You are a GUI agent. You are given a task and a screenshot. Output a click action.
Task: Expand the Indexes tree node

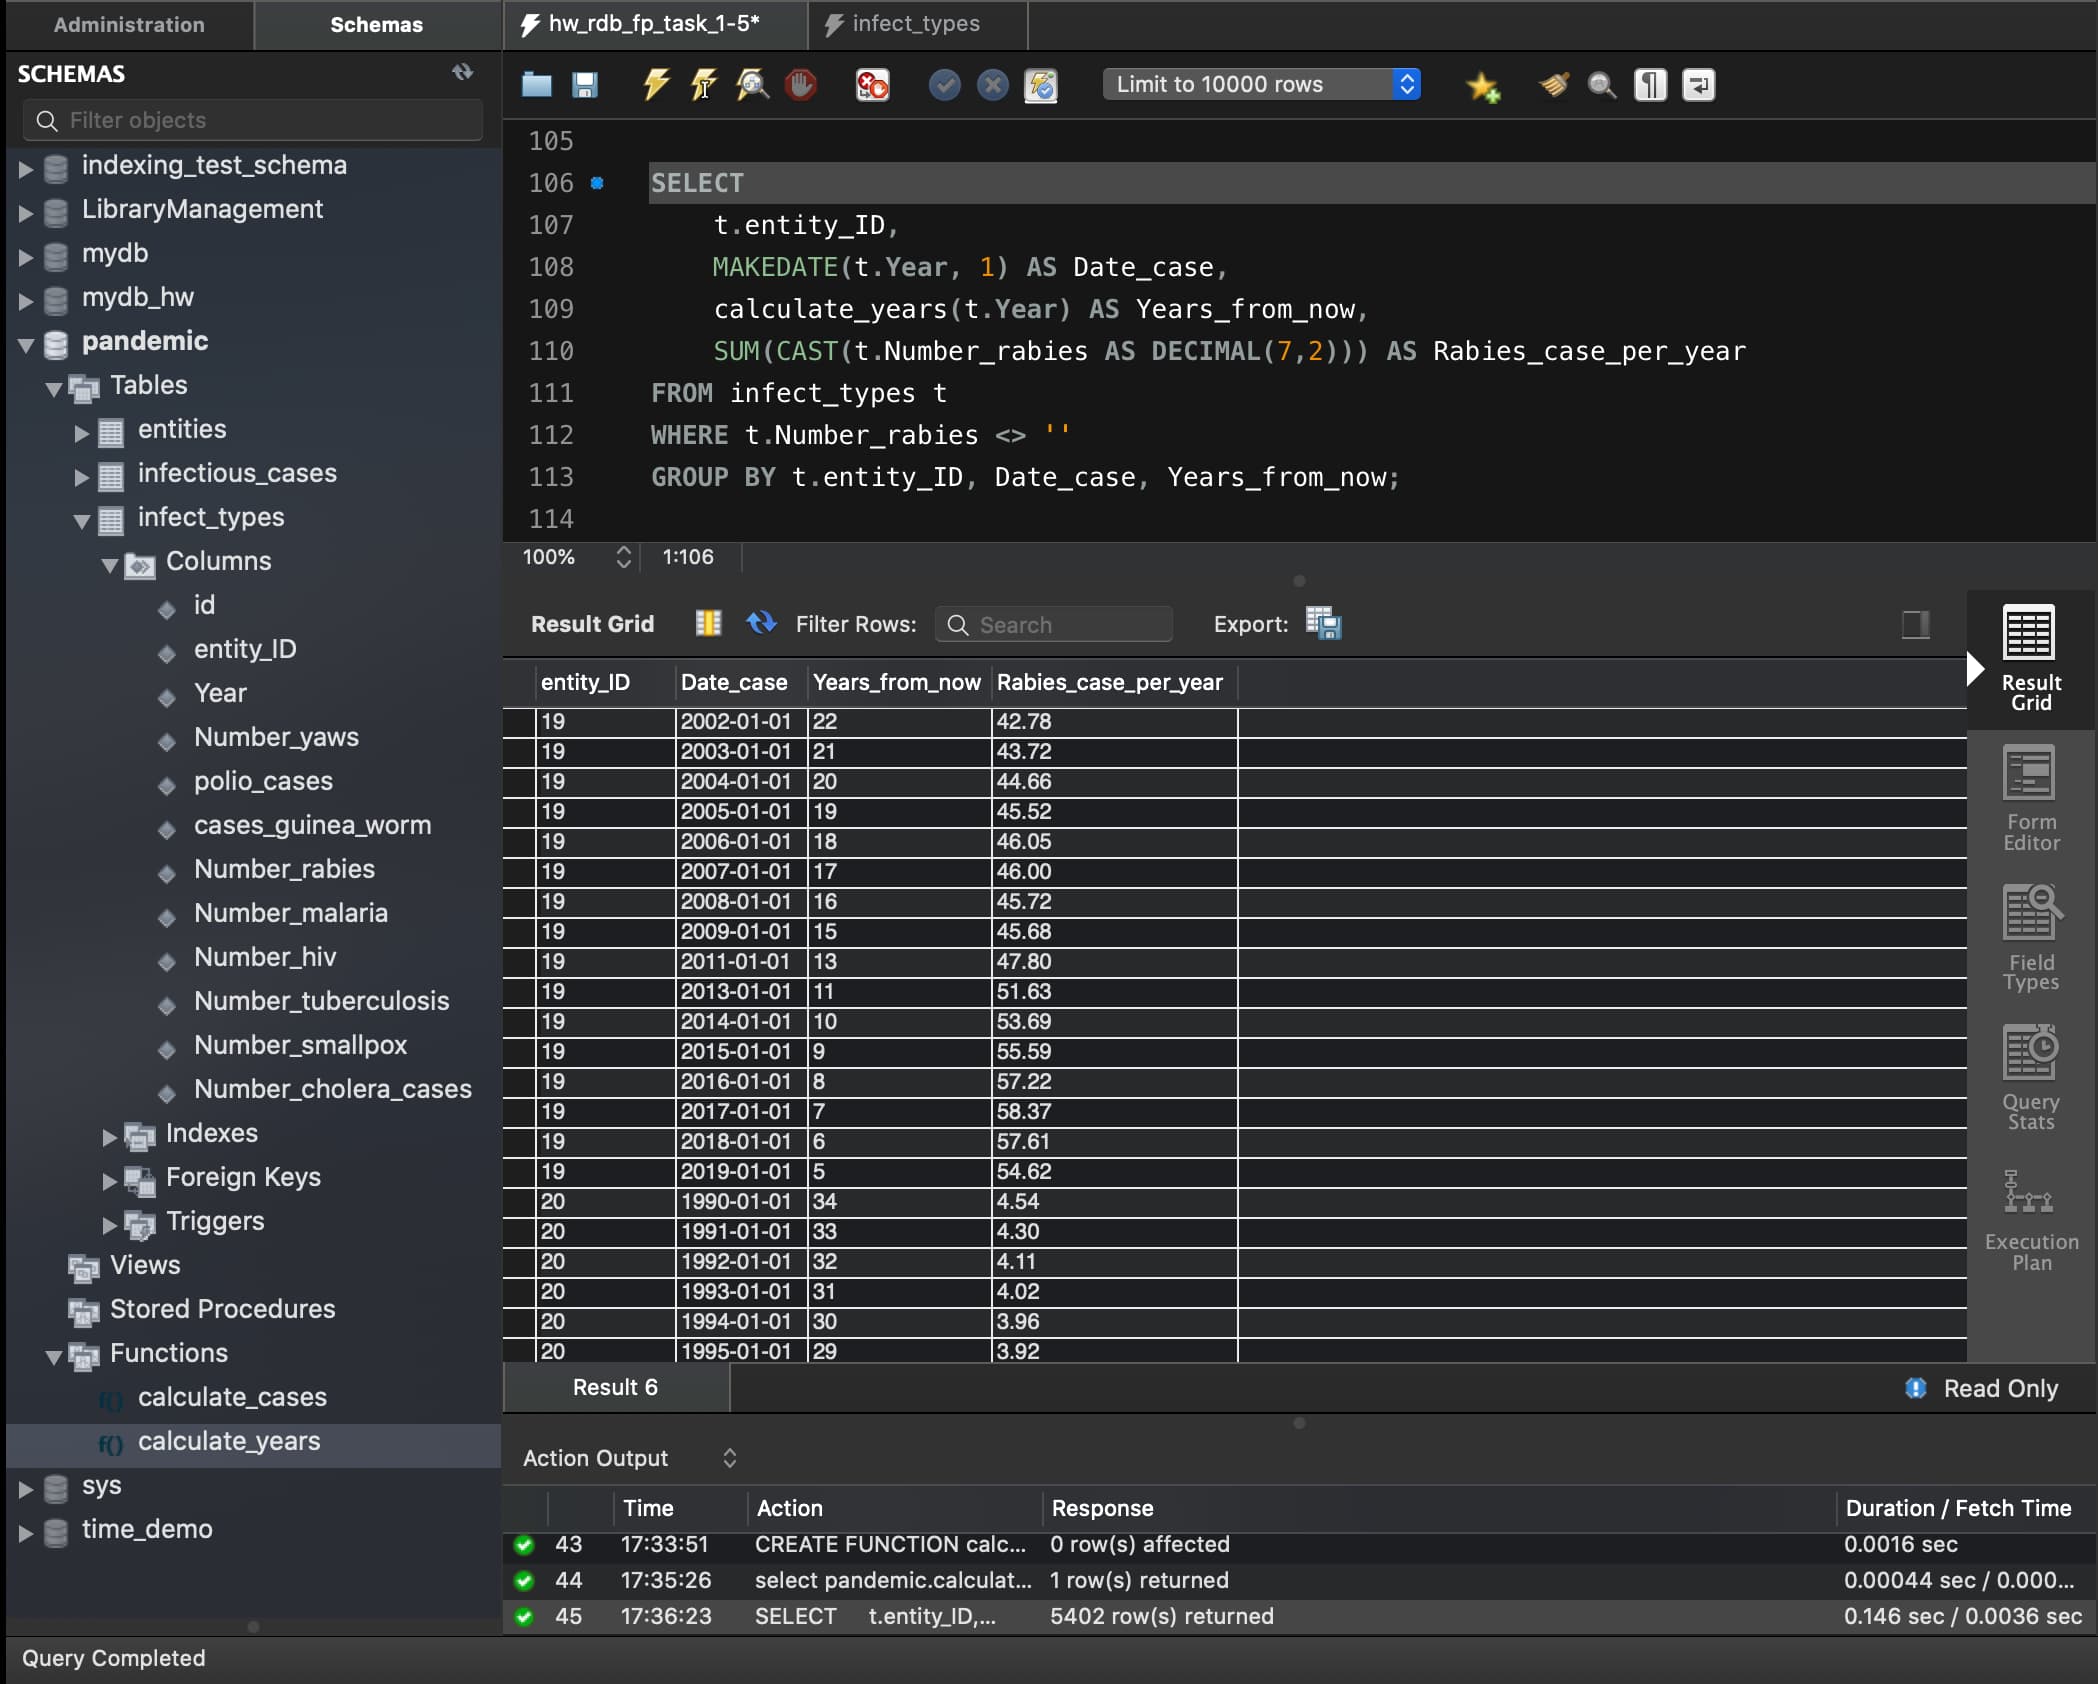click(x=110, y=1135)
